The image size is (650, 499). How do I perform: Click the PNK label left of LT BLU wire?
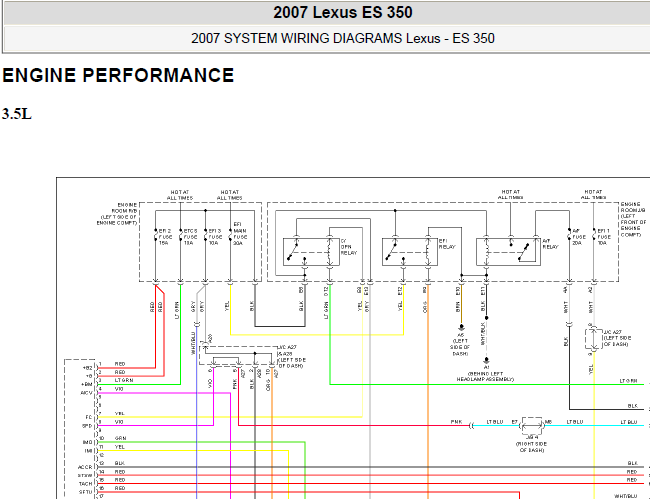(456, 421)
